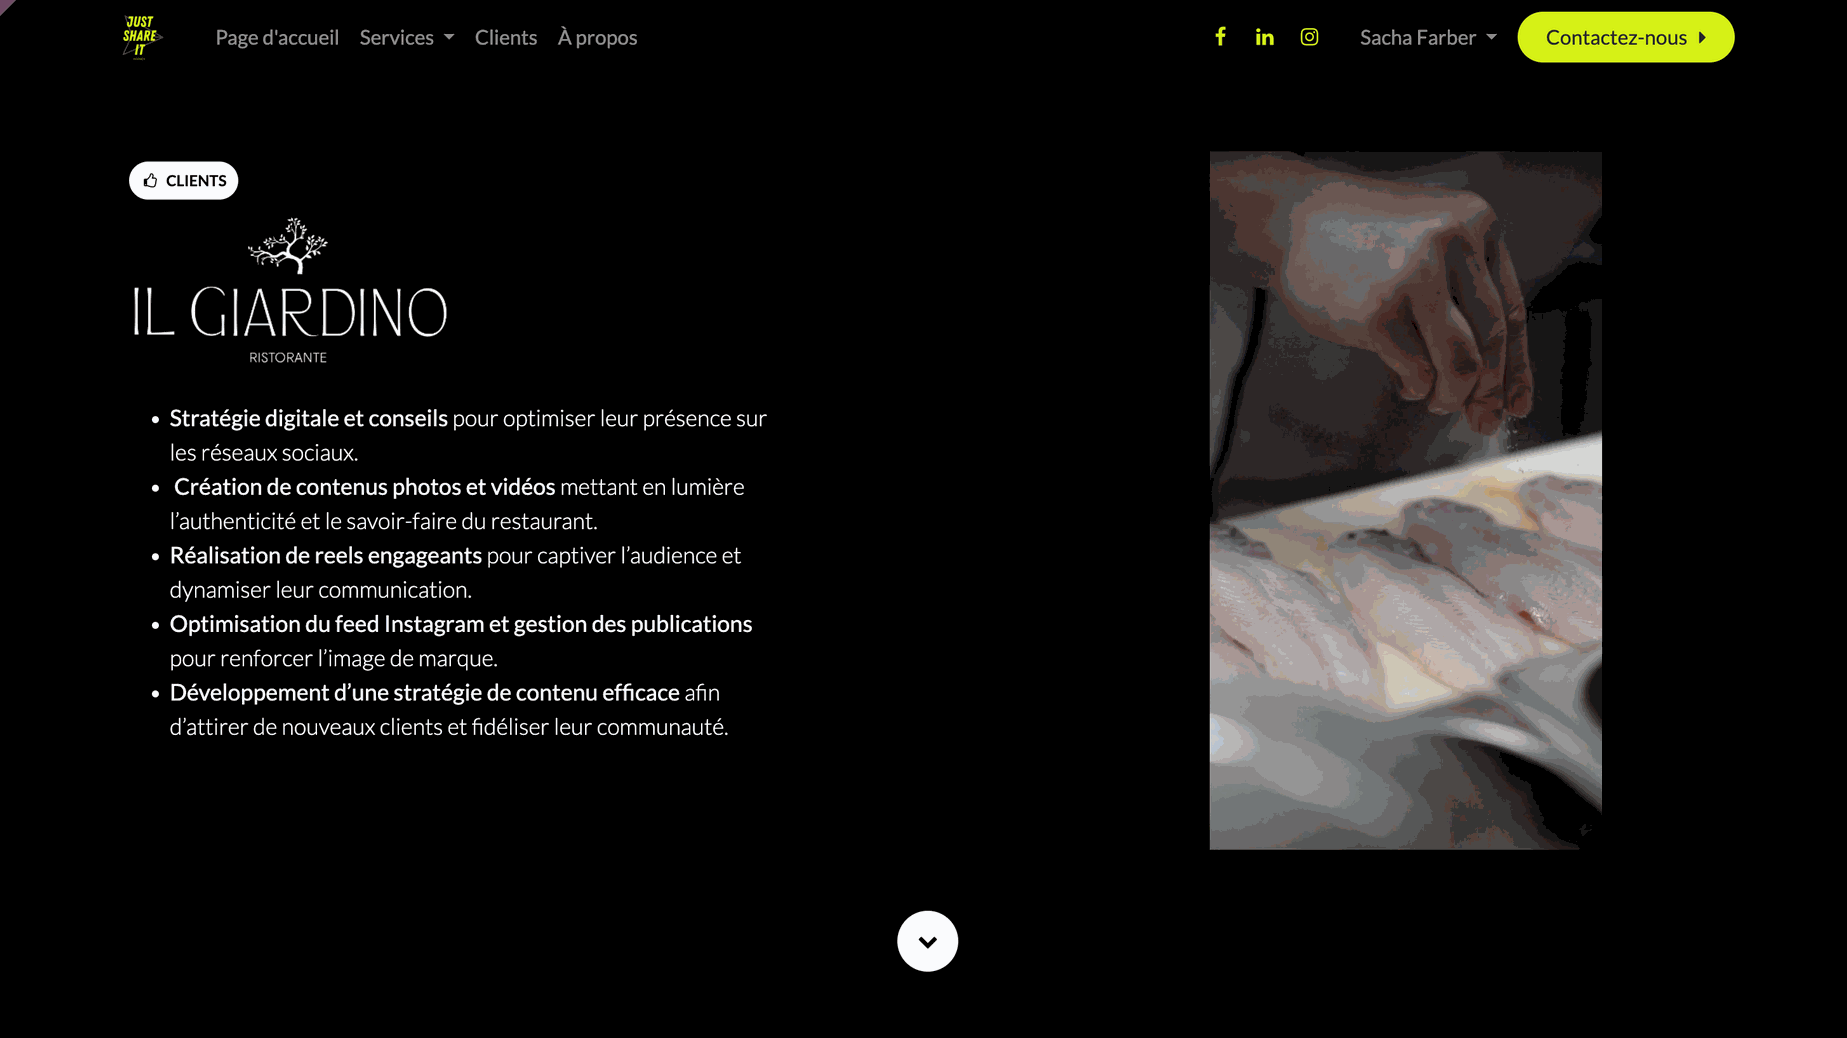Click the Stratégie digitale et conseils text
The width and height of the screenshot is (1847, 1038).
[x=308, y=418]
